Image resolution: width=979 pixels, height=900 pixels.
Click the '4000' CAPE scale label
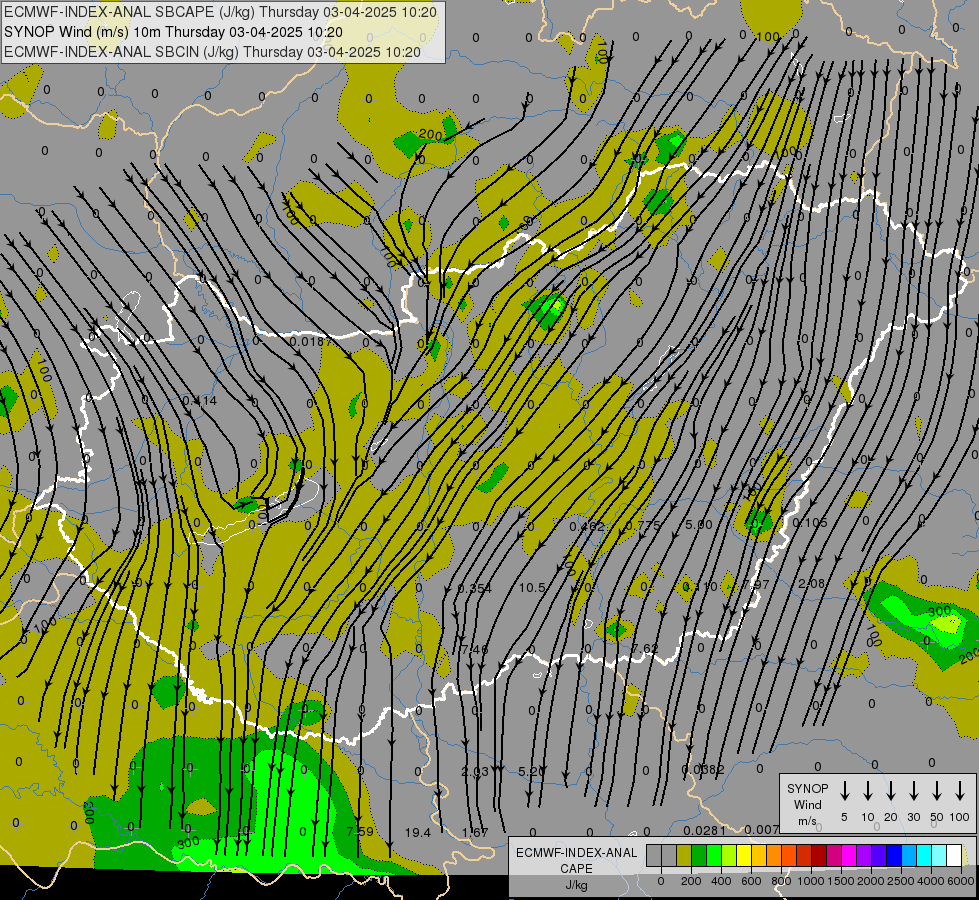(930, 881)
